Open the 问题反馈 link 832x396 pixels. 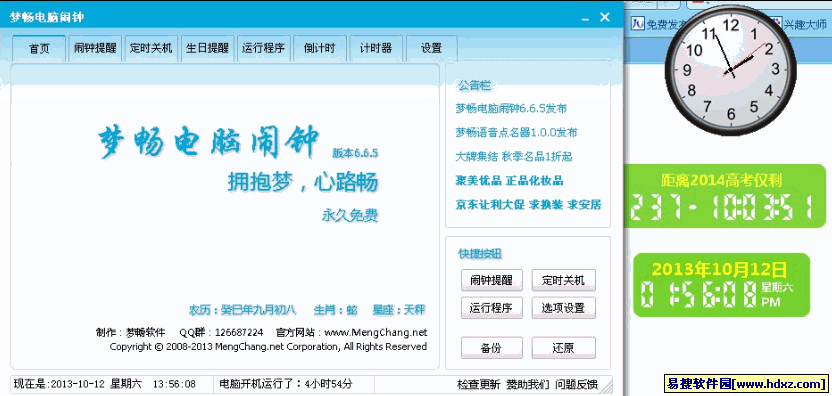tap(577, 384)
